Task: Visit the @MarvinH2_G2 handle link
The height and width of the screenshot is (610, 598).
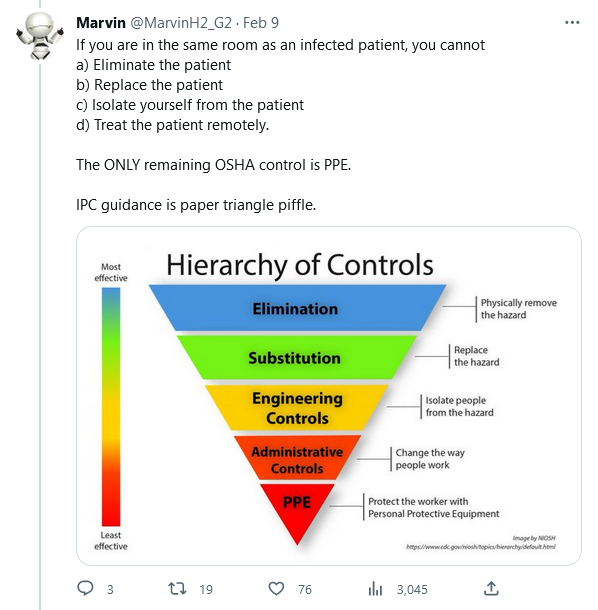Action: coord(181,23)
